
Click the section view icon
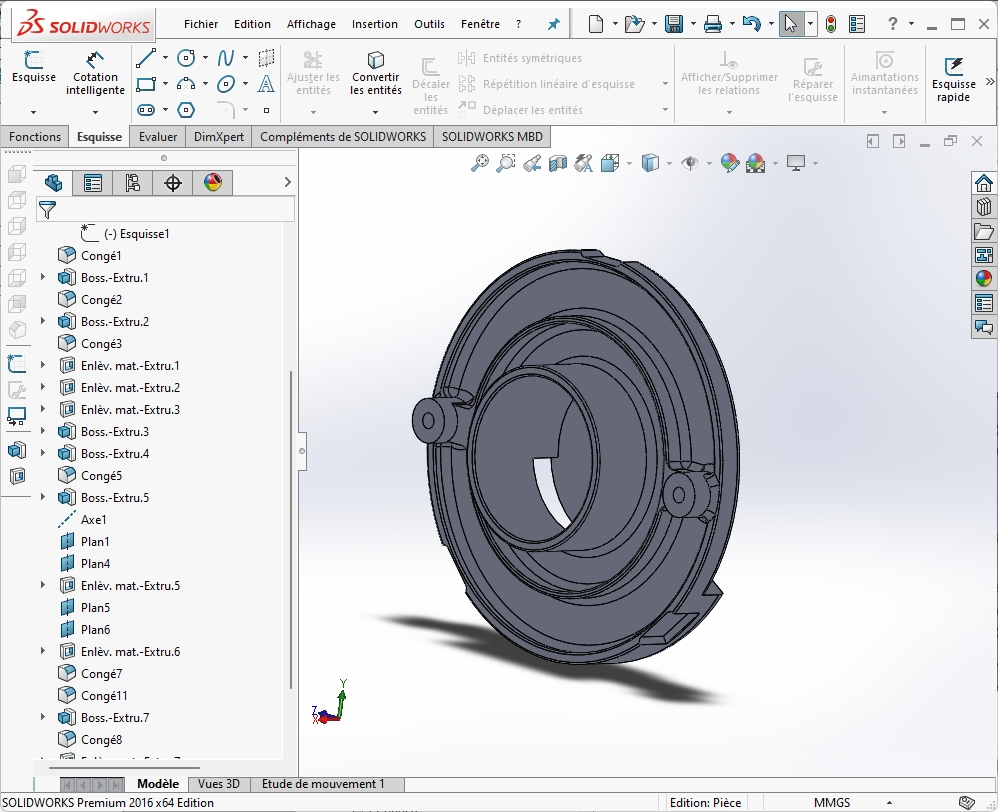(x=558, y=163)
